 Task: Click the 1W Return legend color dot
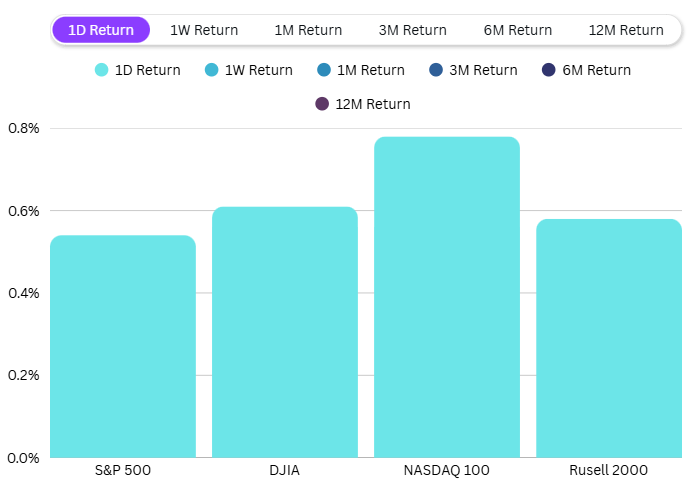point(213,70)
